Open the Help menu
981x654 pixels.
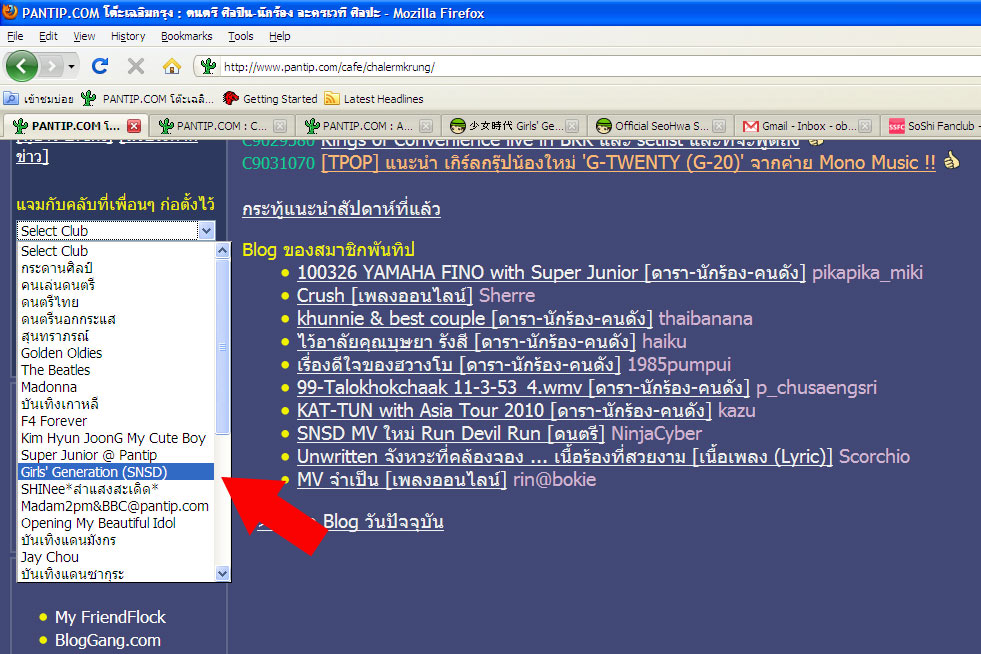pos(280,36)
